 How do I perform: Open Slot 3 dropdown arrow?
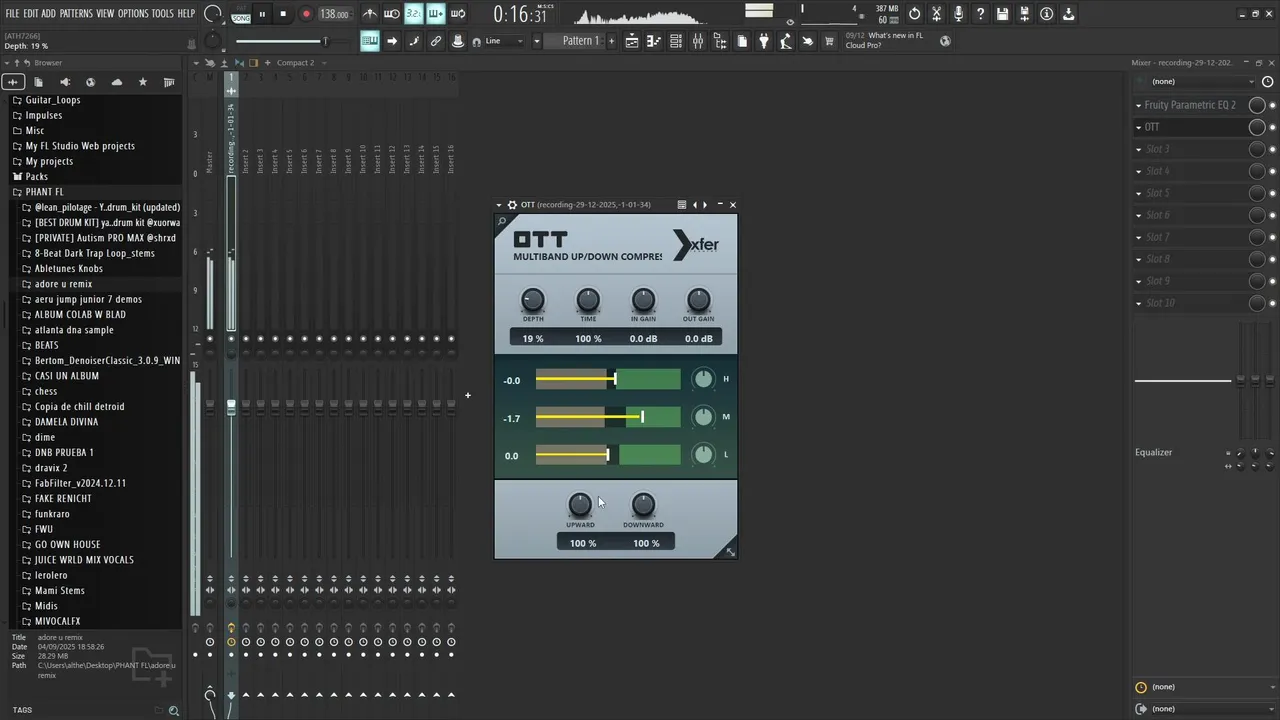pyautogui.click(x=1139, y=149)
